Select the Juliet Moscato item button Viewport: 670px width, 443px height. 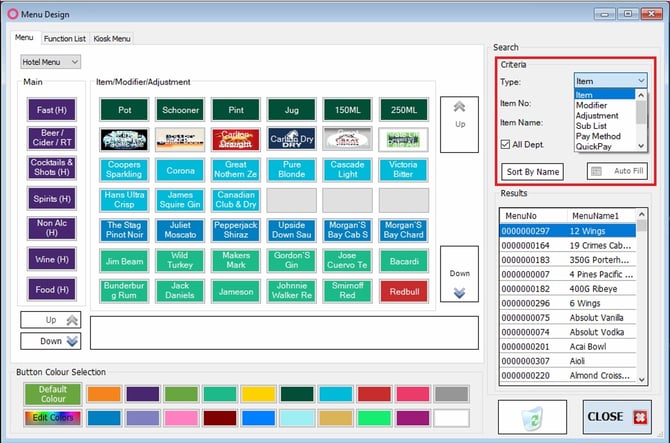click(180, 230)
